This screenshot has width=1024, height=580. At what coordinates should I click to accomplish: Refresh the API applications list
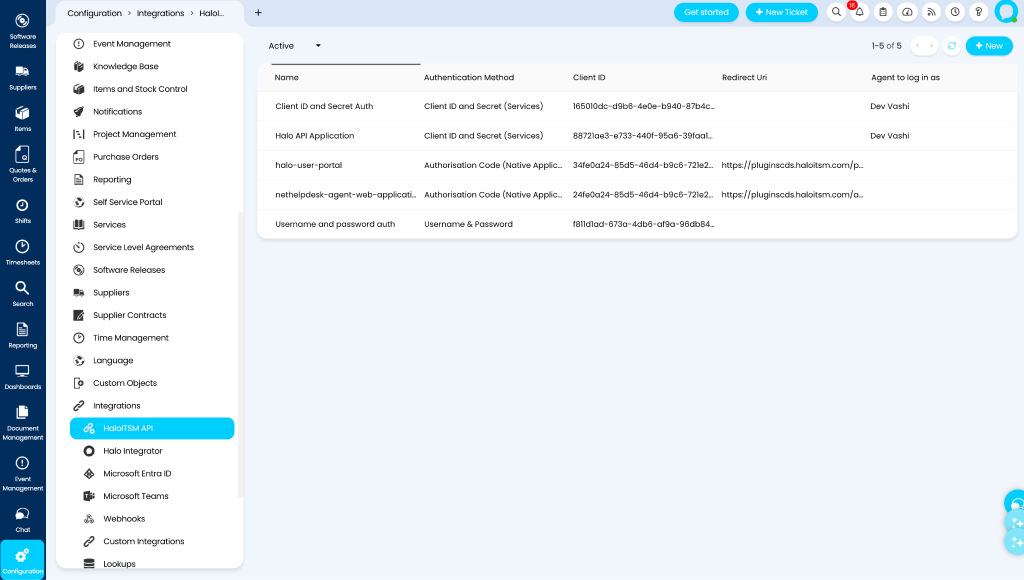tap(952, 46)
